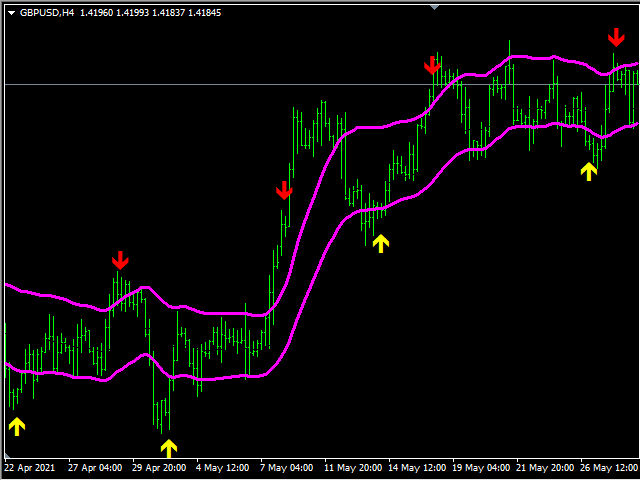Select the low price value 1.41837
The height and width of the screenshot is (480, 640).
pos(169,13)
